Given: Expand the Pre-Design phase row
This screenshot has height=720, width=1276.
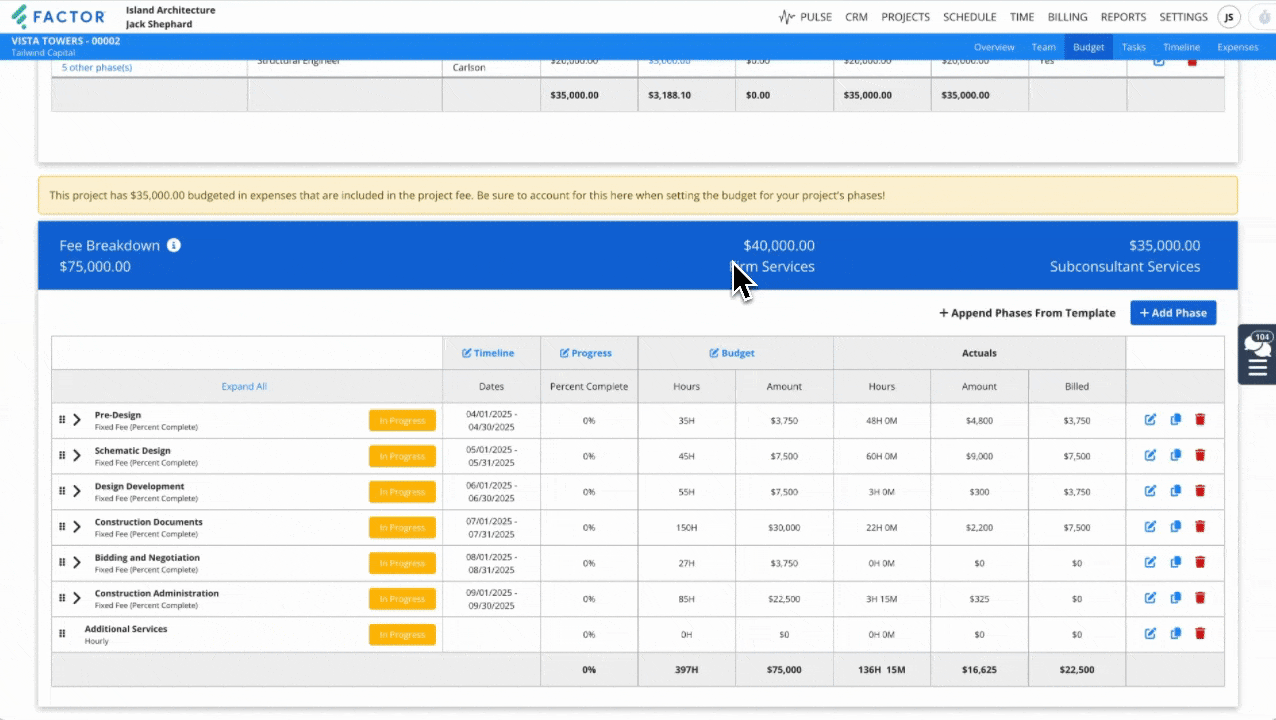Looking at the screenshot, I should tap(77, 420).
